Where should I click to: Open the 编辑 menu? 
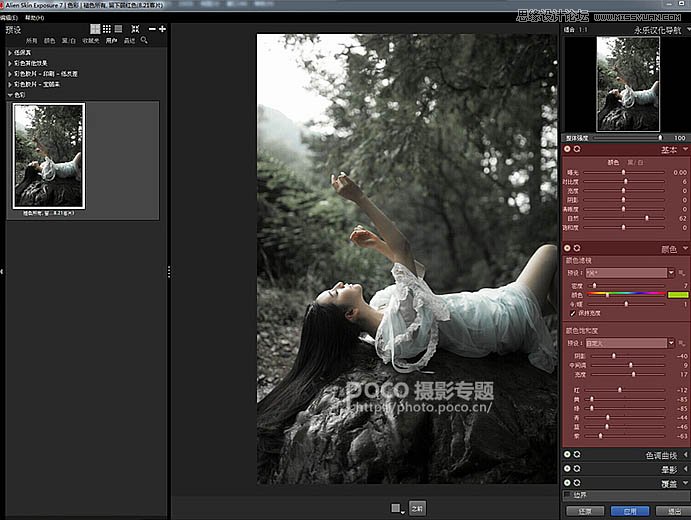(x=9, y=18)
